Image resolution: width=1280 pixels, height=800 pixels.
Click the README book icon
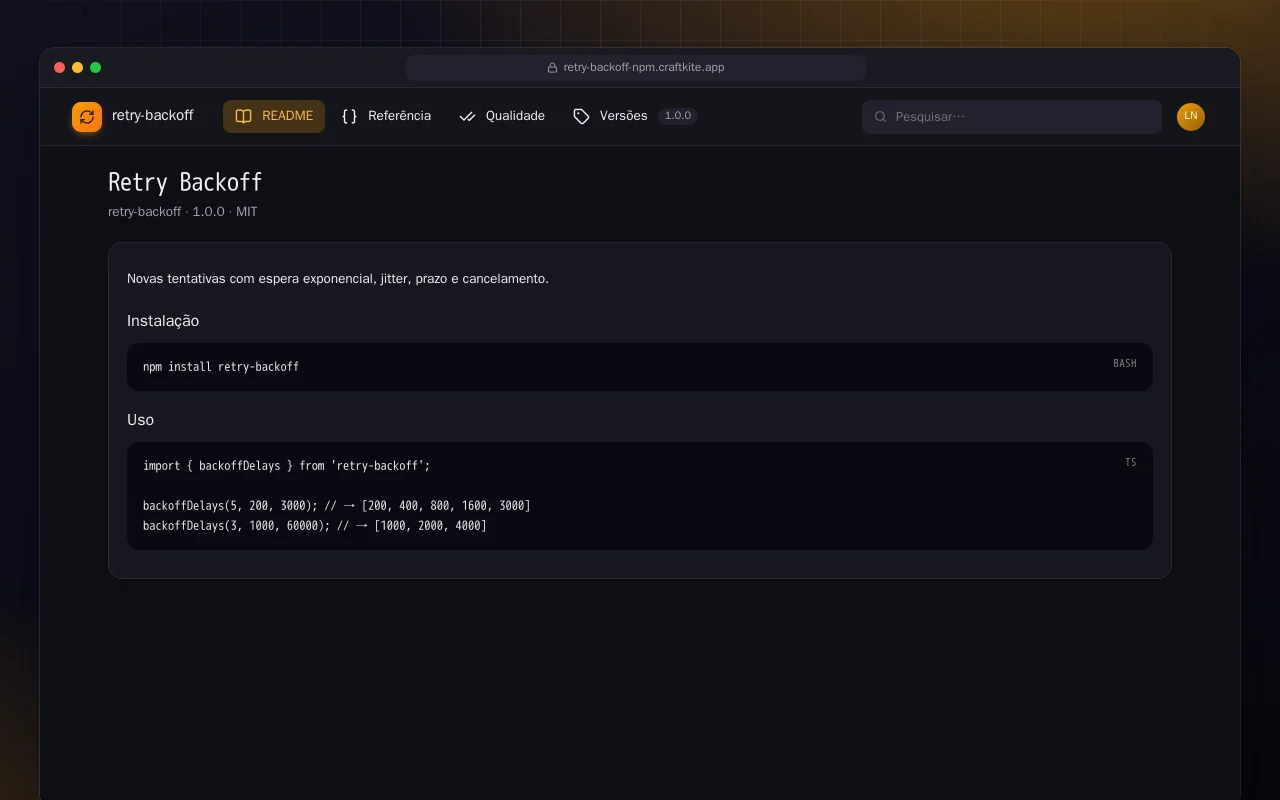(243, 116)
